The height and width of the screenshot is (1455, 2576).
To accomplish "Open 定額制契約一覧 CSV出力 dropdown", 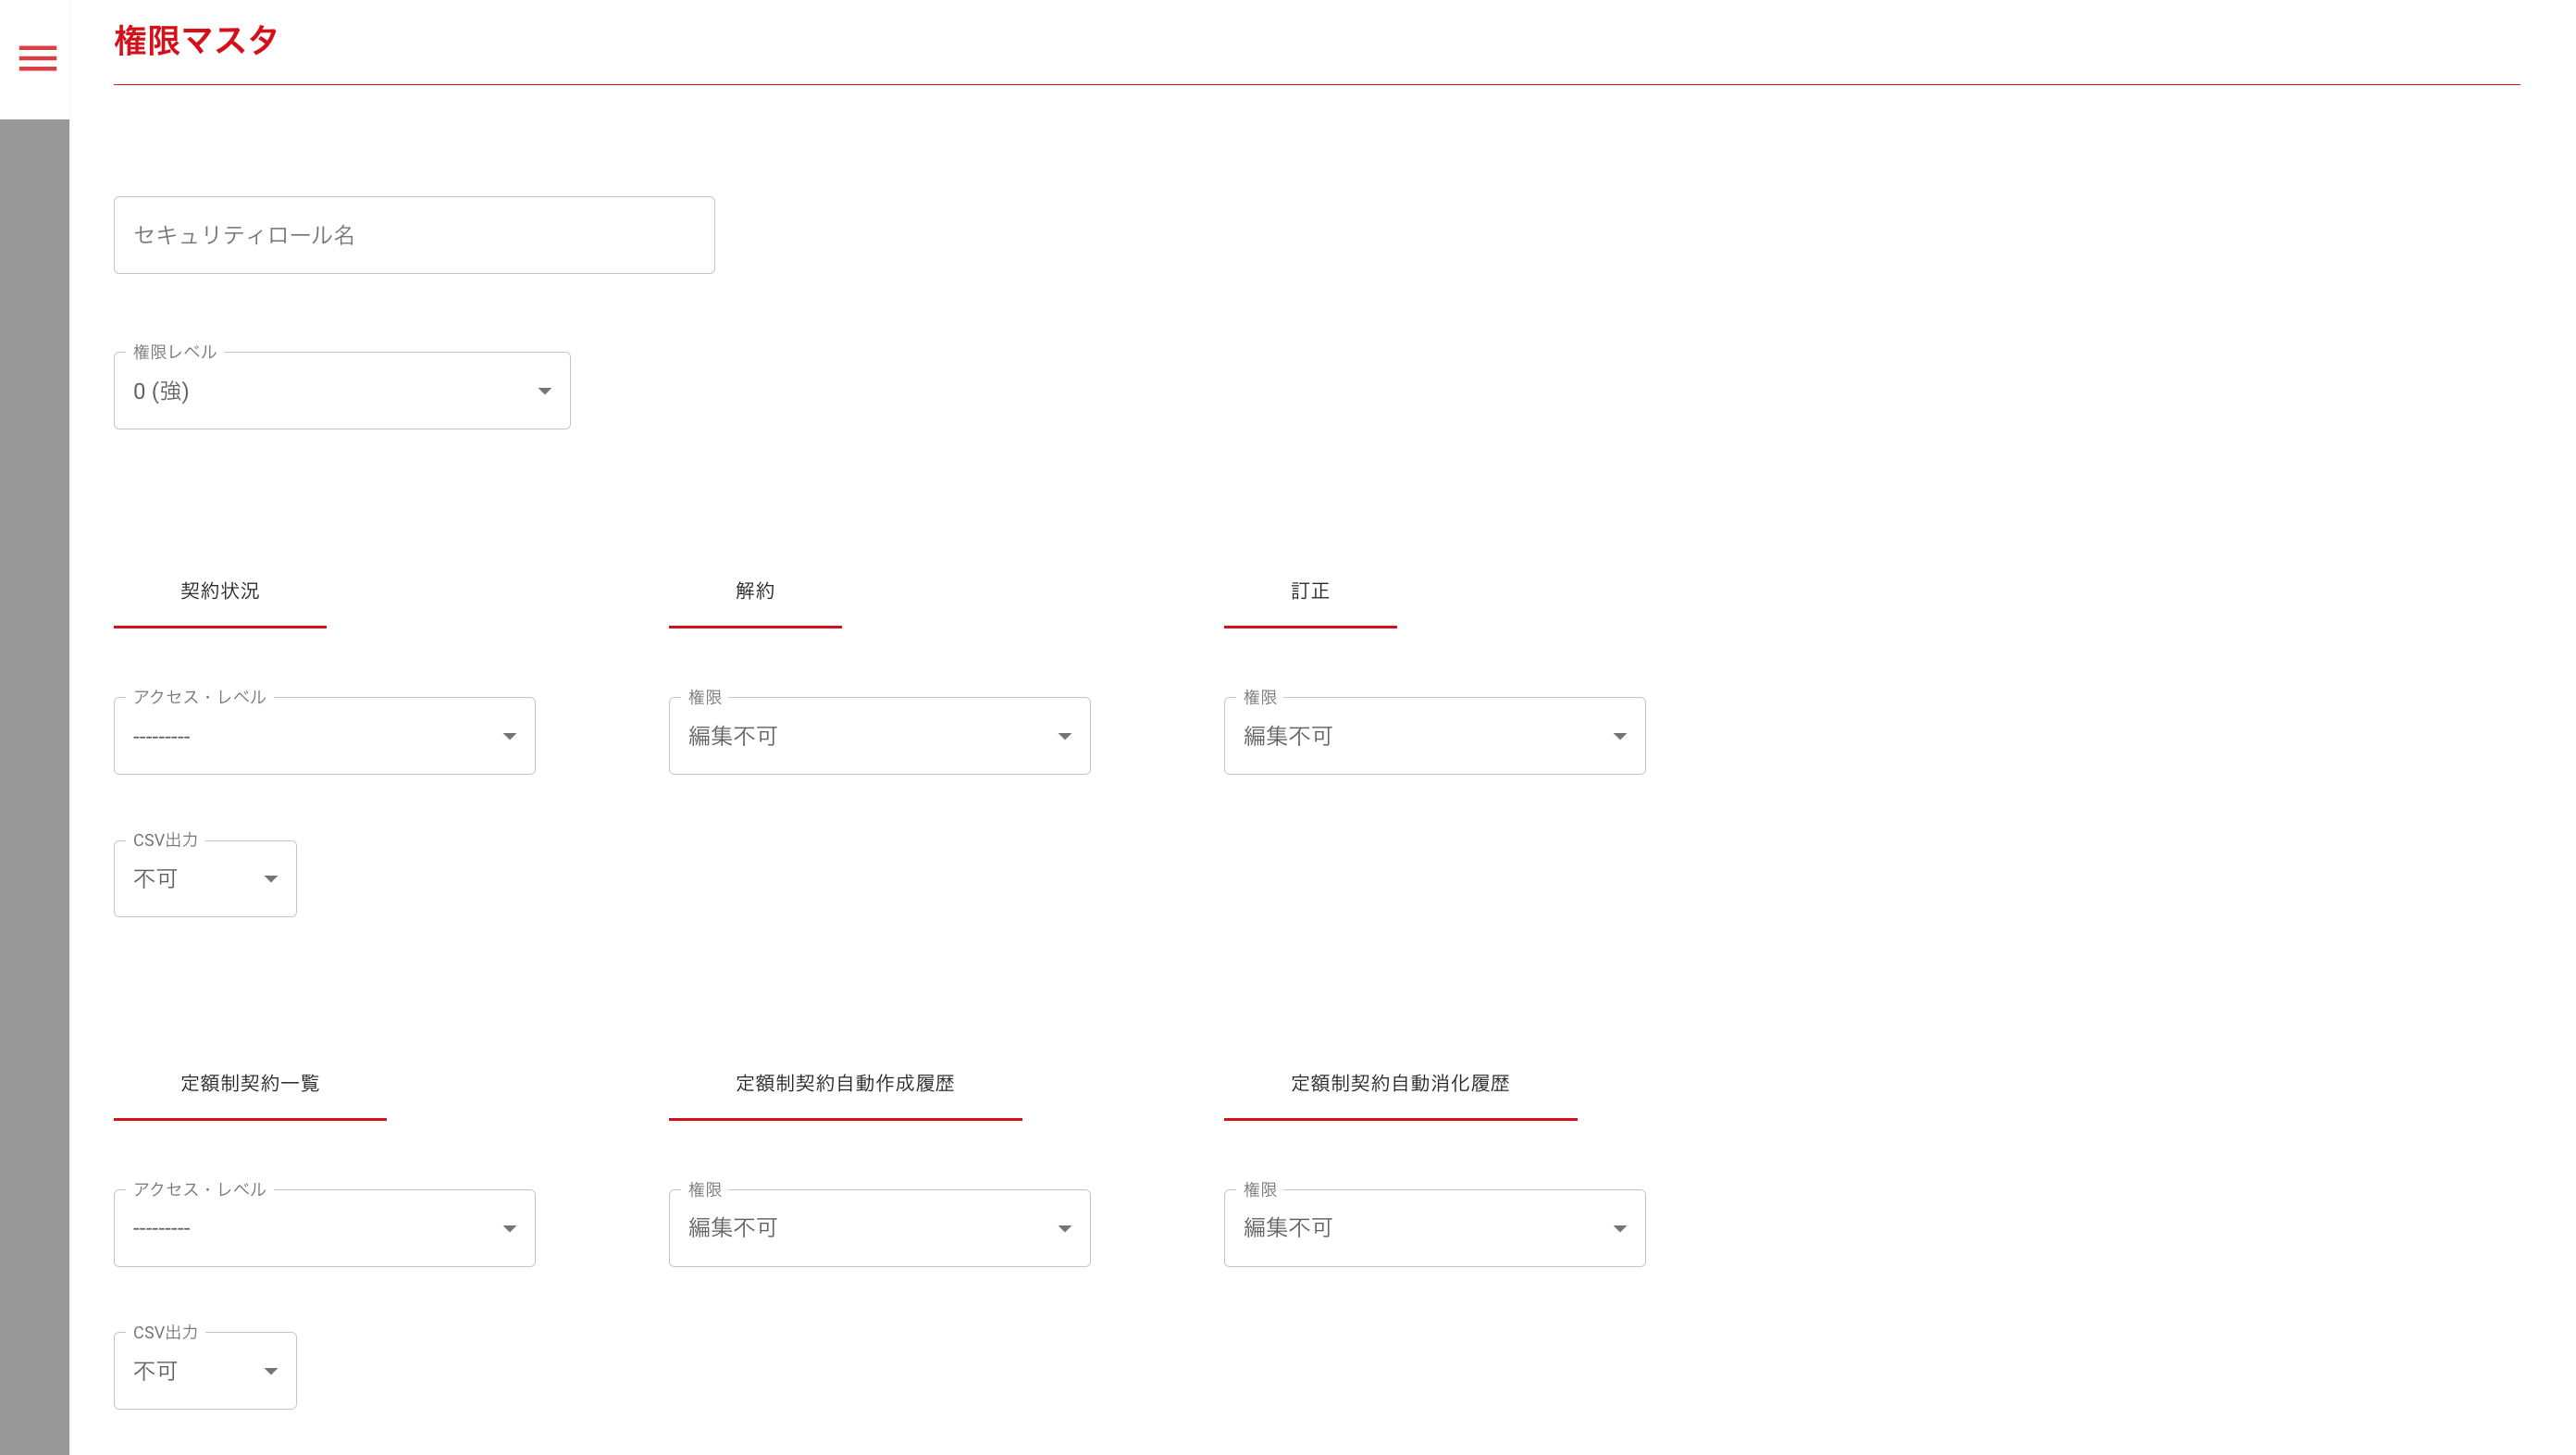I will click(x=205, y=1371).
